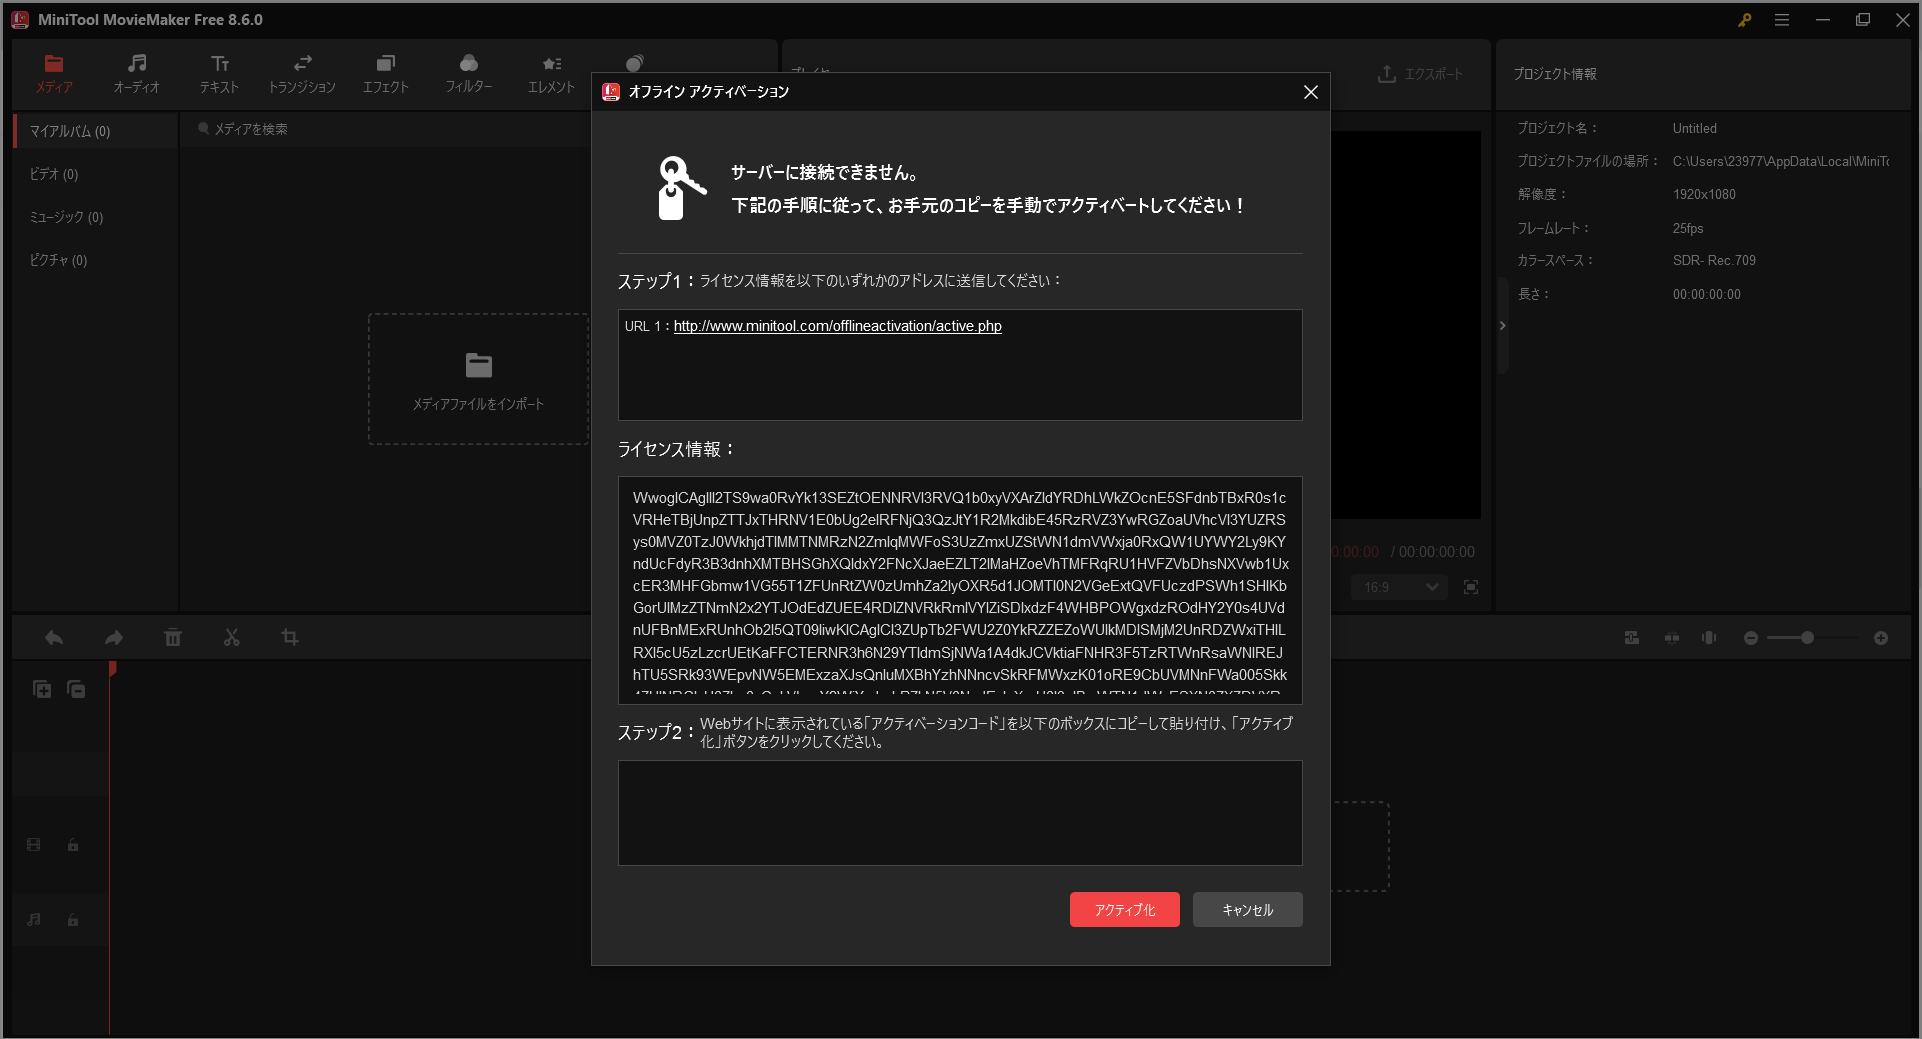This screenshot has height=1039, width=1922.
Task: Open the offline activation URL link
Action: (836, 326)
